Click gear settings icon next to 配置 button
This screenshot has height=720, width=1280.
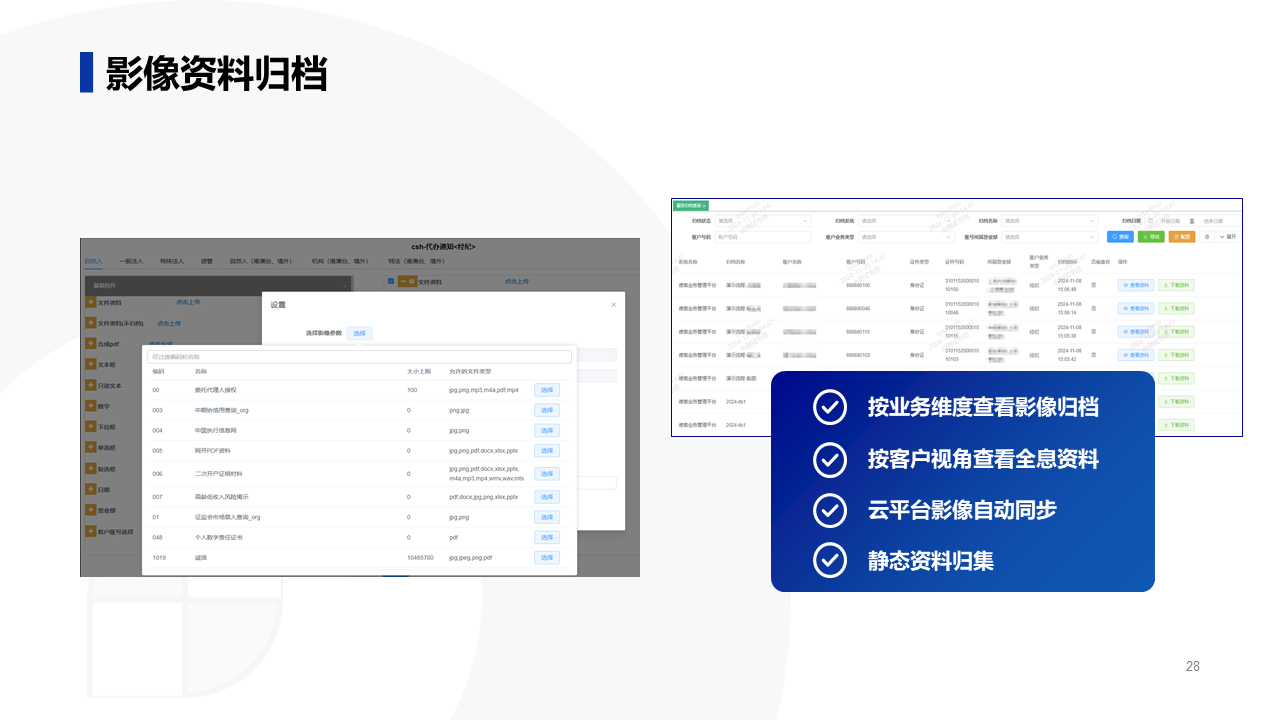[x=1207, y=237]
